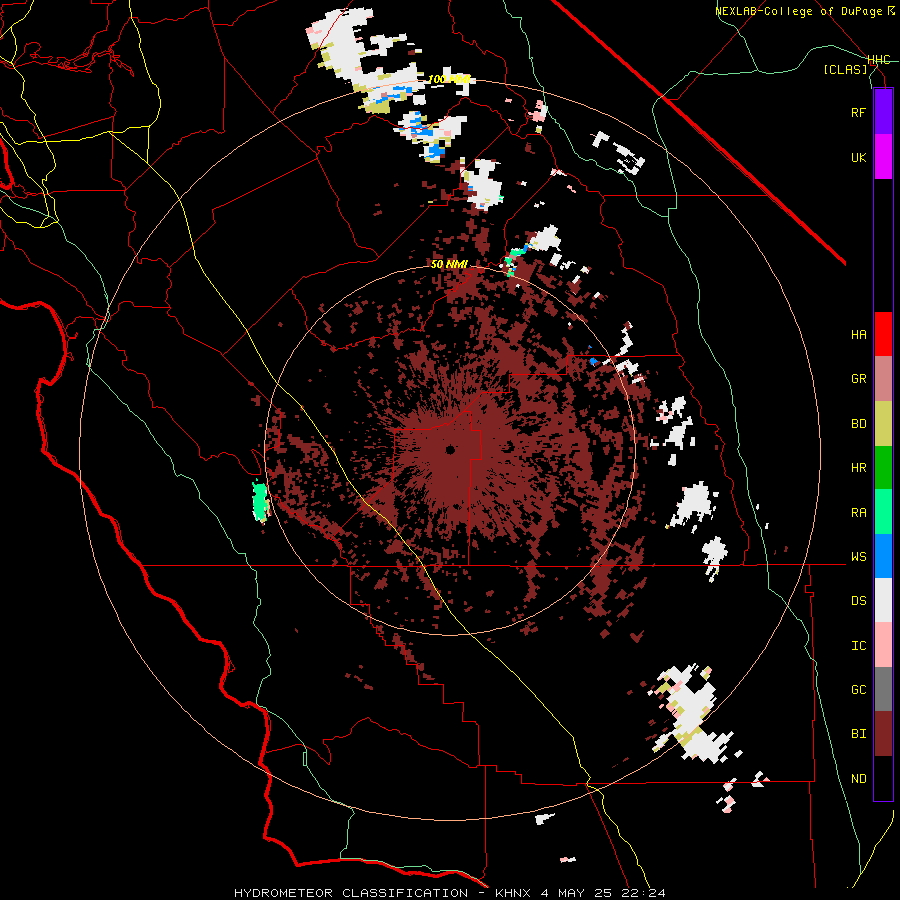
Task: Click the RF legend label
Action: pyautogui.click(x=858, y=113)
